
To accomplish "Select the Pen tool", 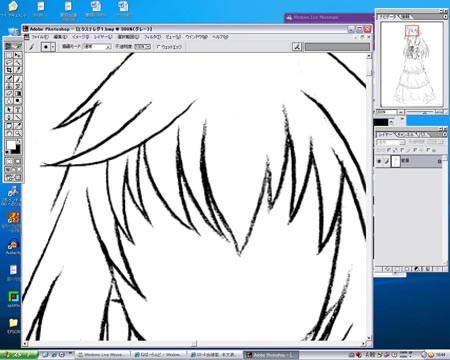I will (x=9, y=117).
